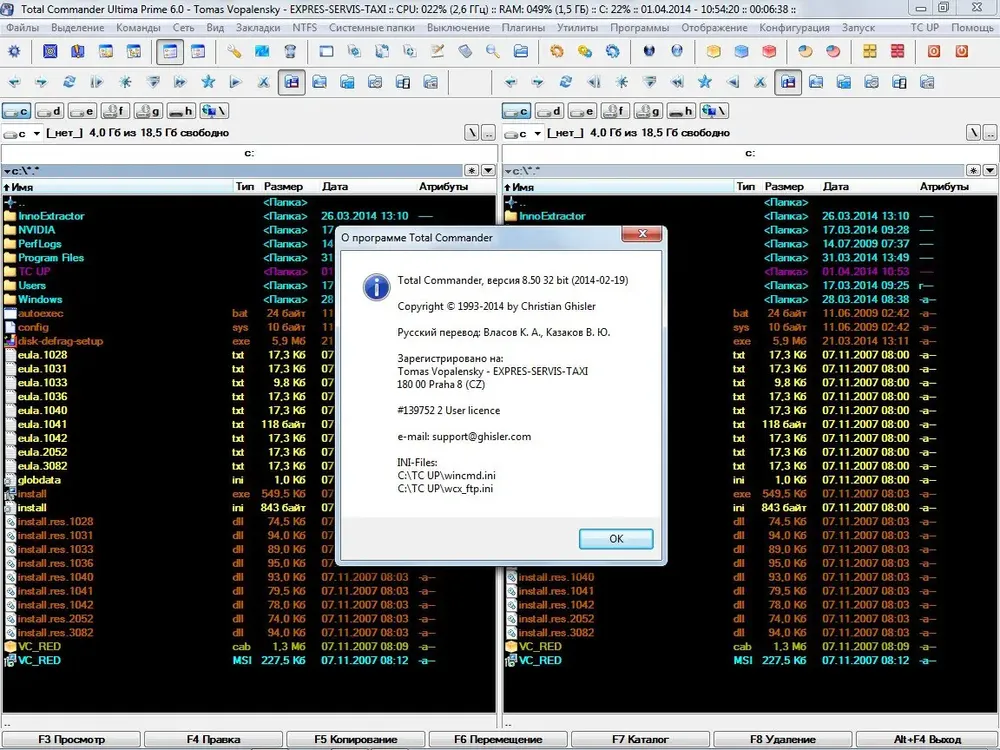
Task: Open the left panel drive dropdown showing c
Action: (x=22, y=133)
